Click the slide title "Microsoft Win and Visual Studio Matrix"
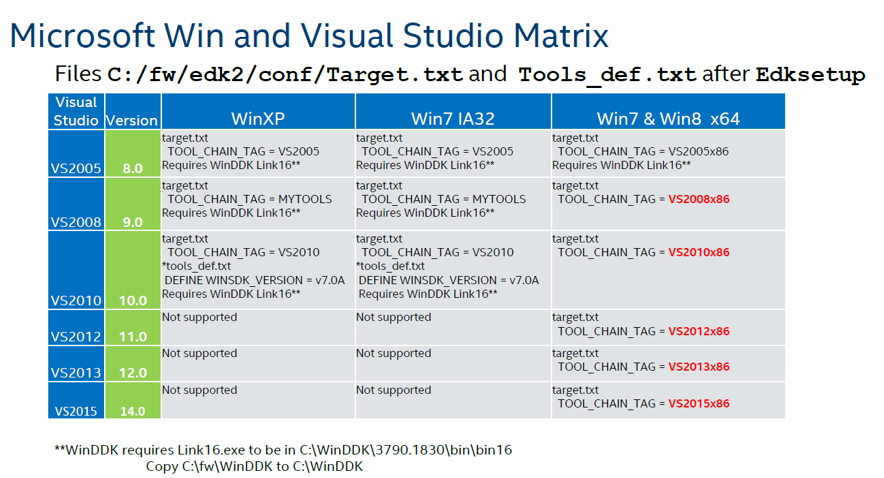 click(x=309, y=36)
